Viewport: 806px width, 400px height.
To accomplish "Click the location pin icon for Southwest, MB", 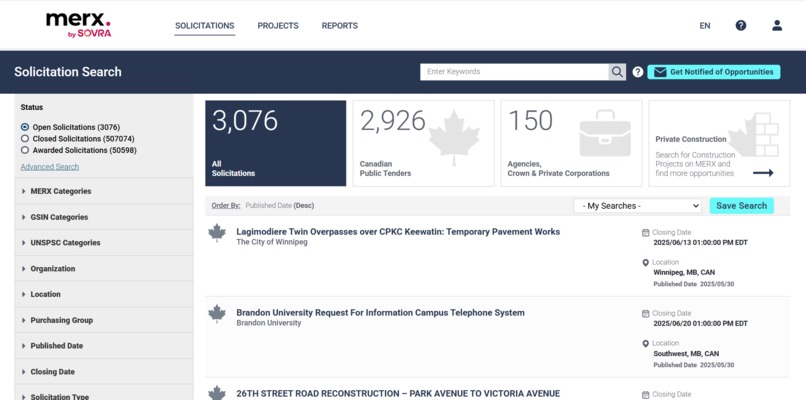I will [646, 343].
